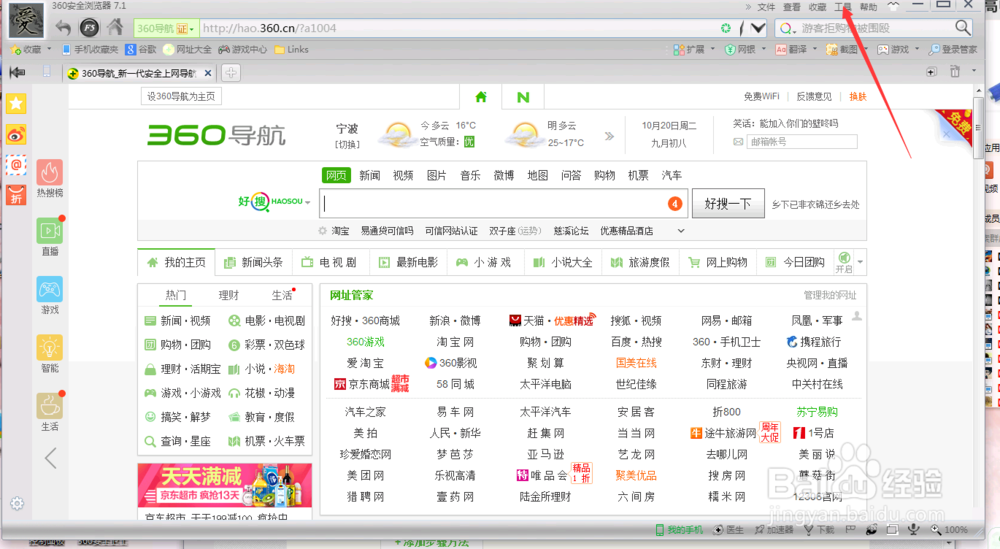Image resolution: width=1000 pixels, height=549 pixels.
Task: Open 京东商城 link
Action: pos(369,384)
